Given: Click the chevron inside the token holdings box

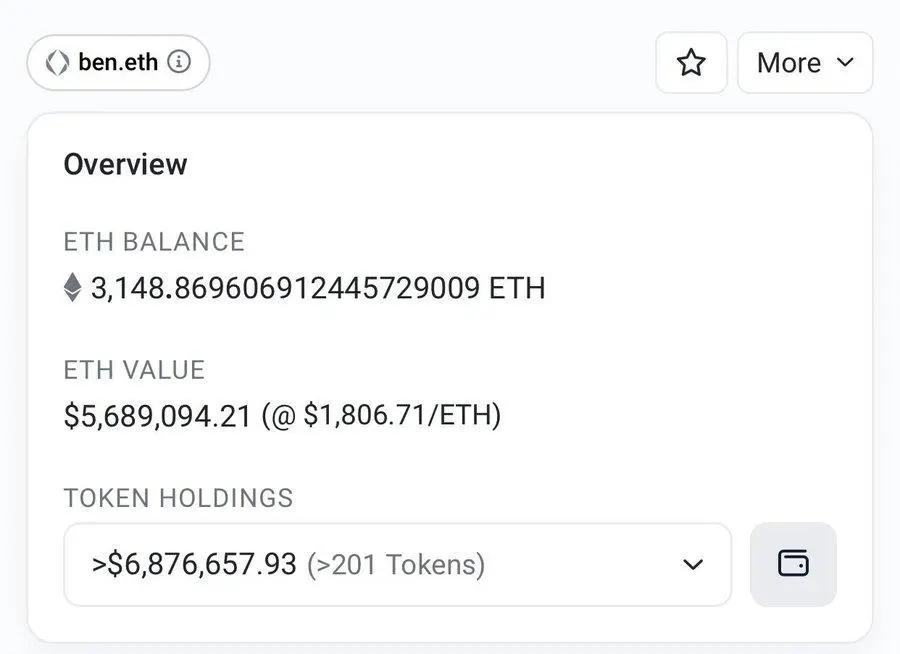Looking at the screenshot, I should (x=693, y=565).
